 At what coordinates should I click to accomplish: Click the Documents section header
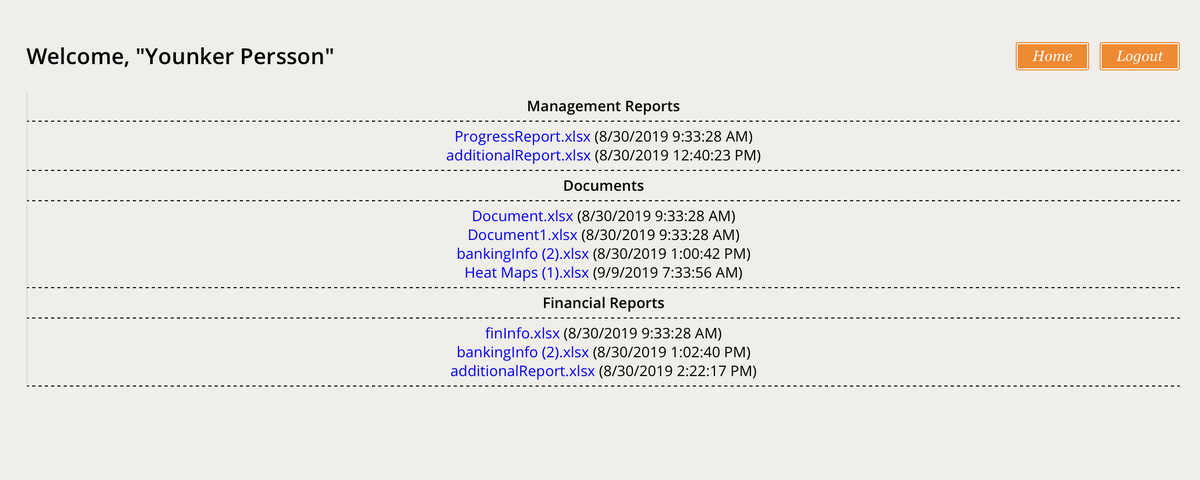point(603,186)
